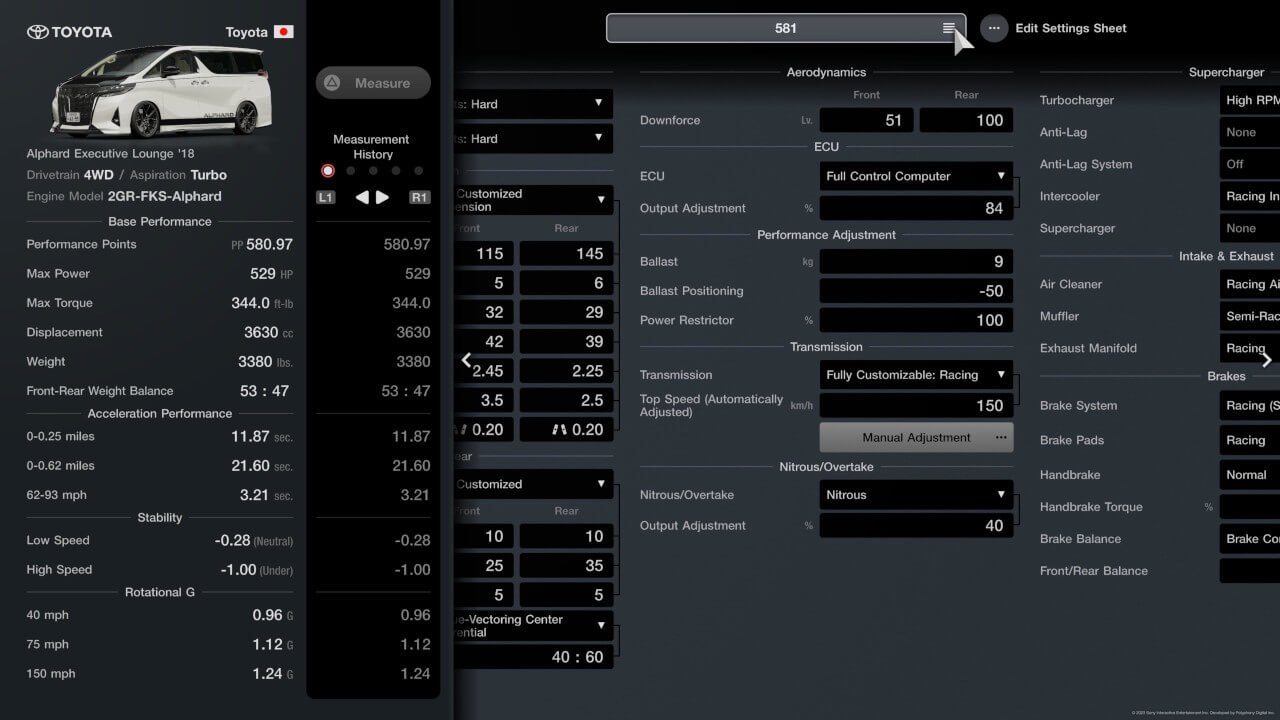Open the Muffler Semi-Racing field

pyautogui.click(x=1250, y=316)
